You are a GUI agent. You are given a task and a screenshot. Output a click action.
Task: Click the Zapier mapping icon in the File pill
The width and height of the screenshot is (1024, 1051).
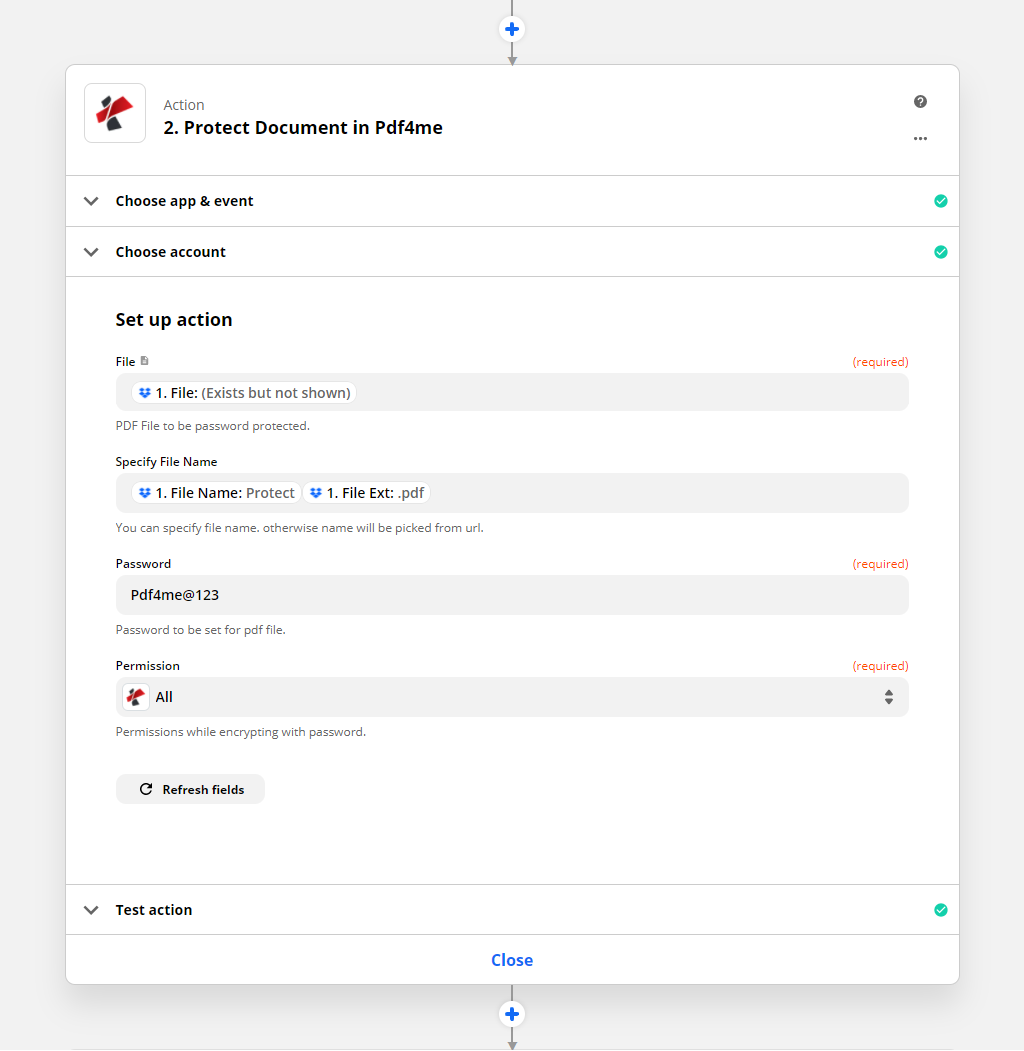[146, 392]
